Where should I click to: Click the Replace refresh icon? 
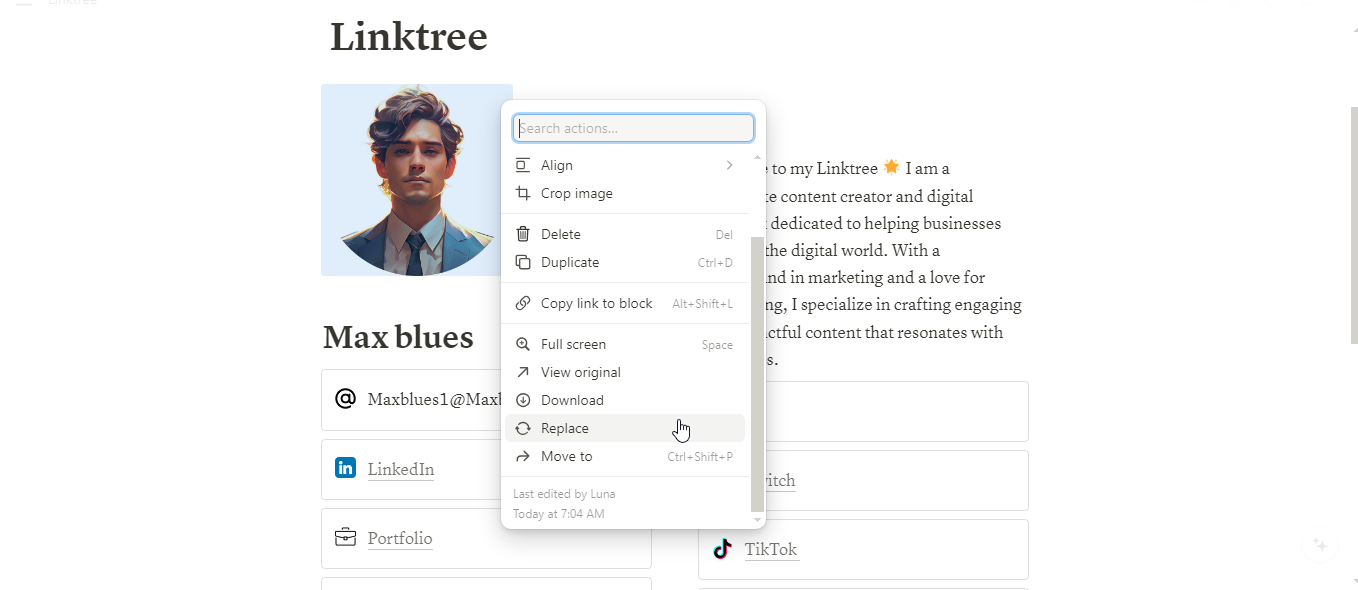coord(522,428)
